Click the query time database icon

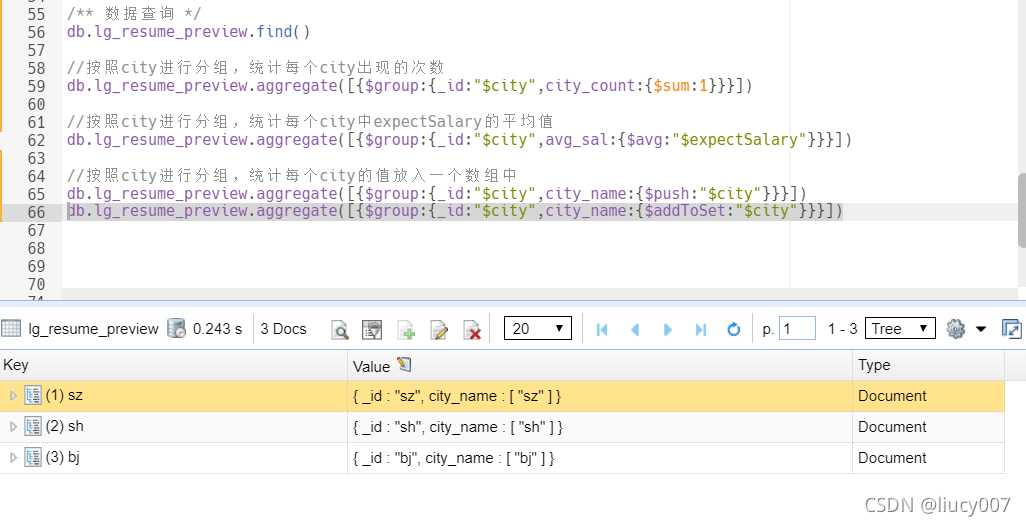pos(177,328)
